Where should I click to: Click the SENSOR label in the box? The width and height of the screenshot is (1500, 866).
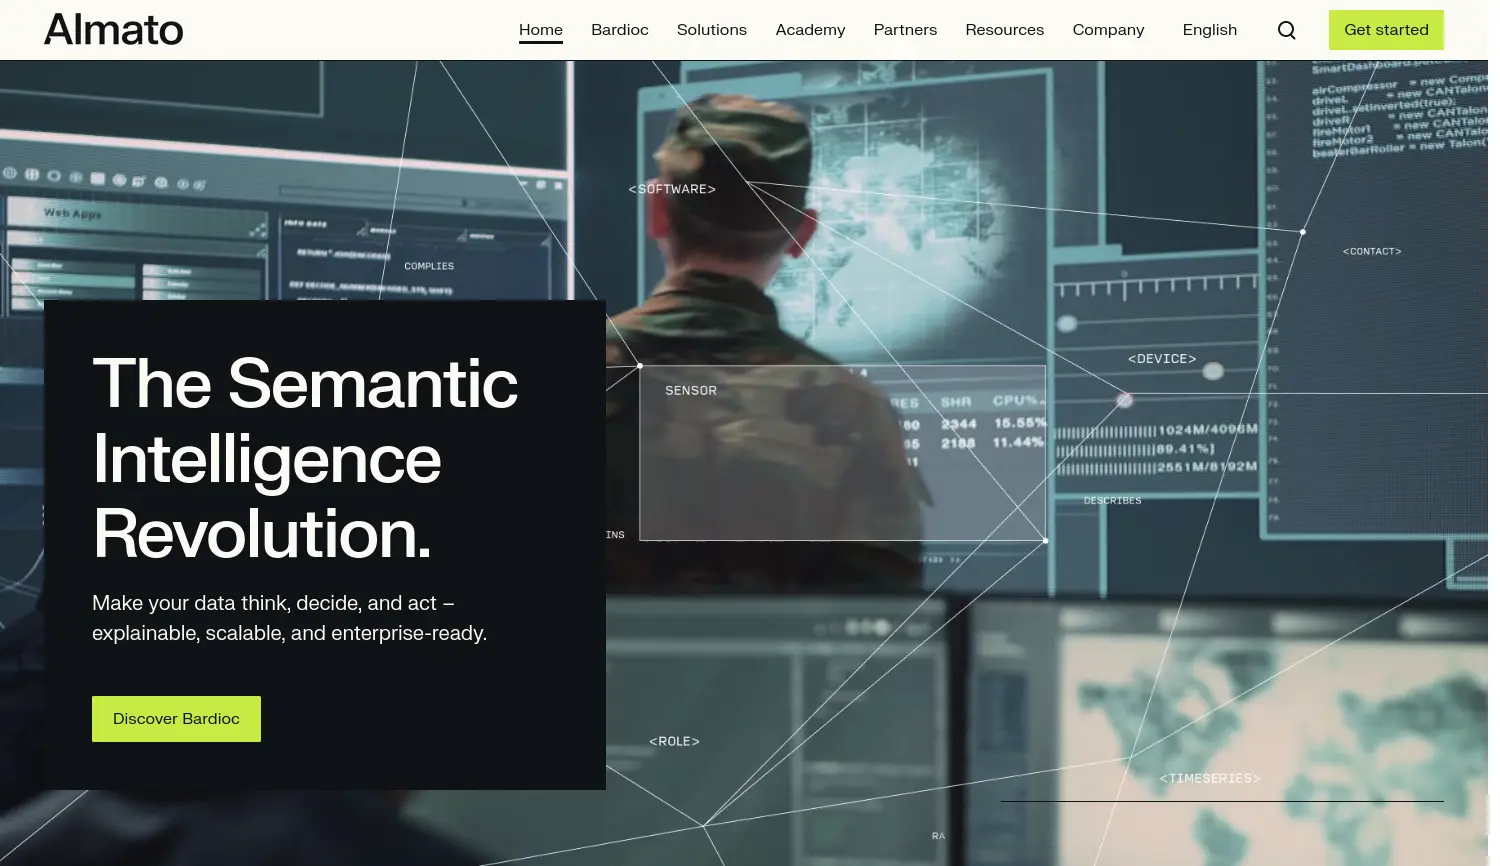(x=691, y=391)
